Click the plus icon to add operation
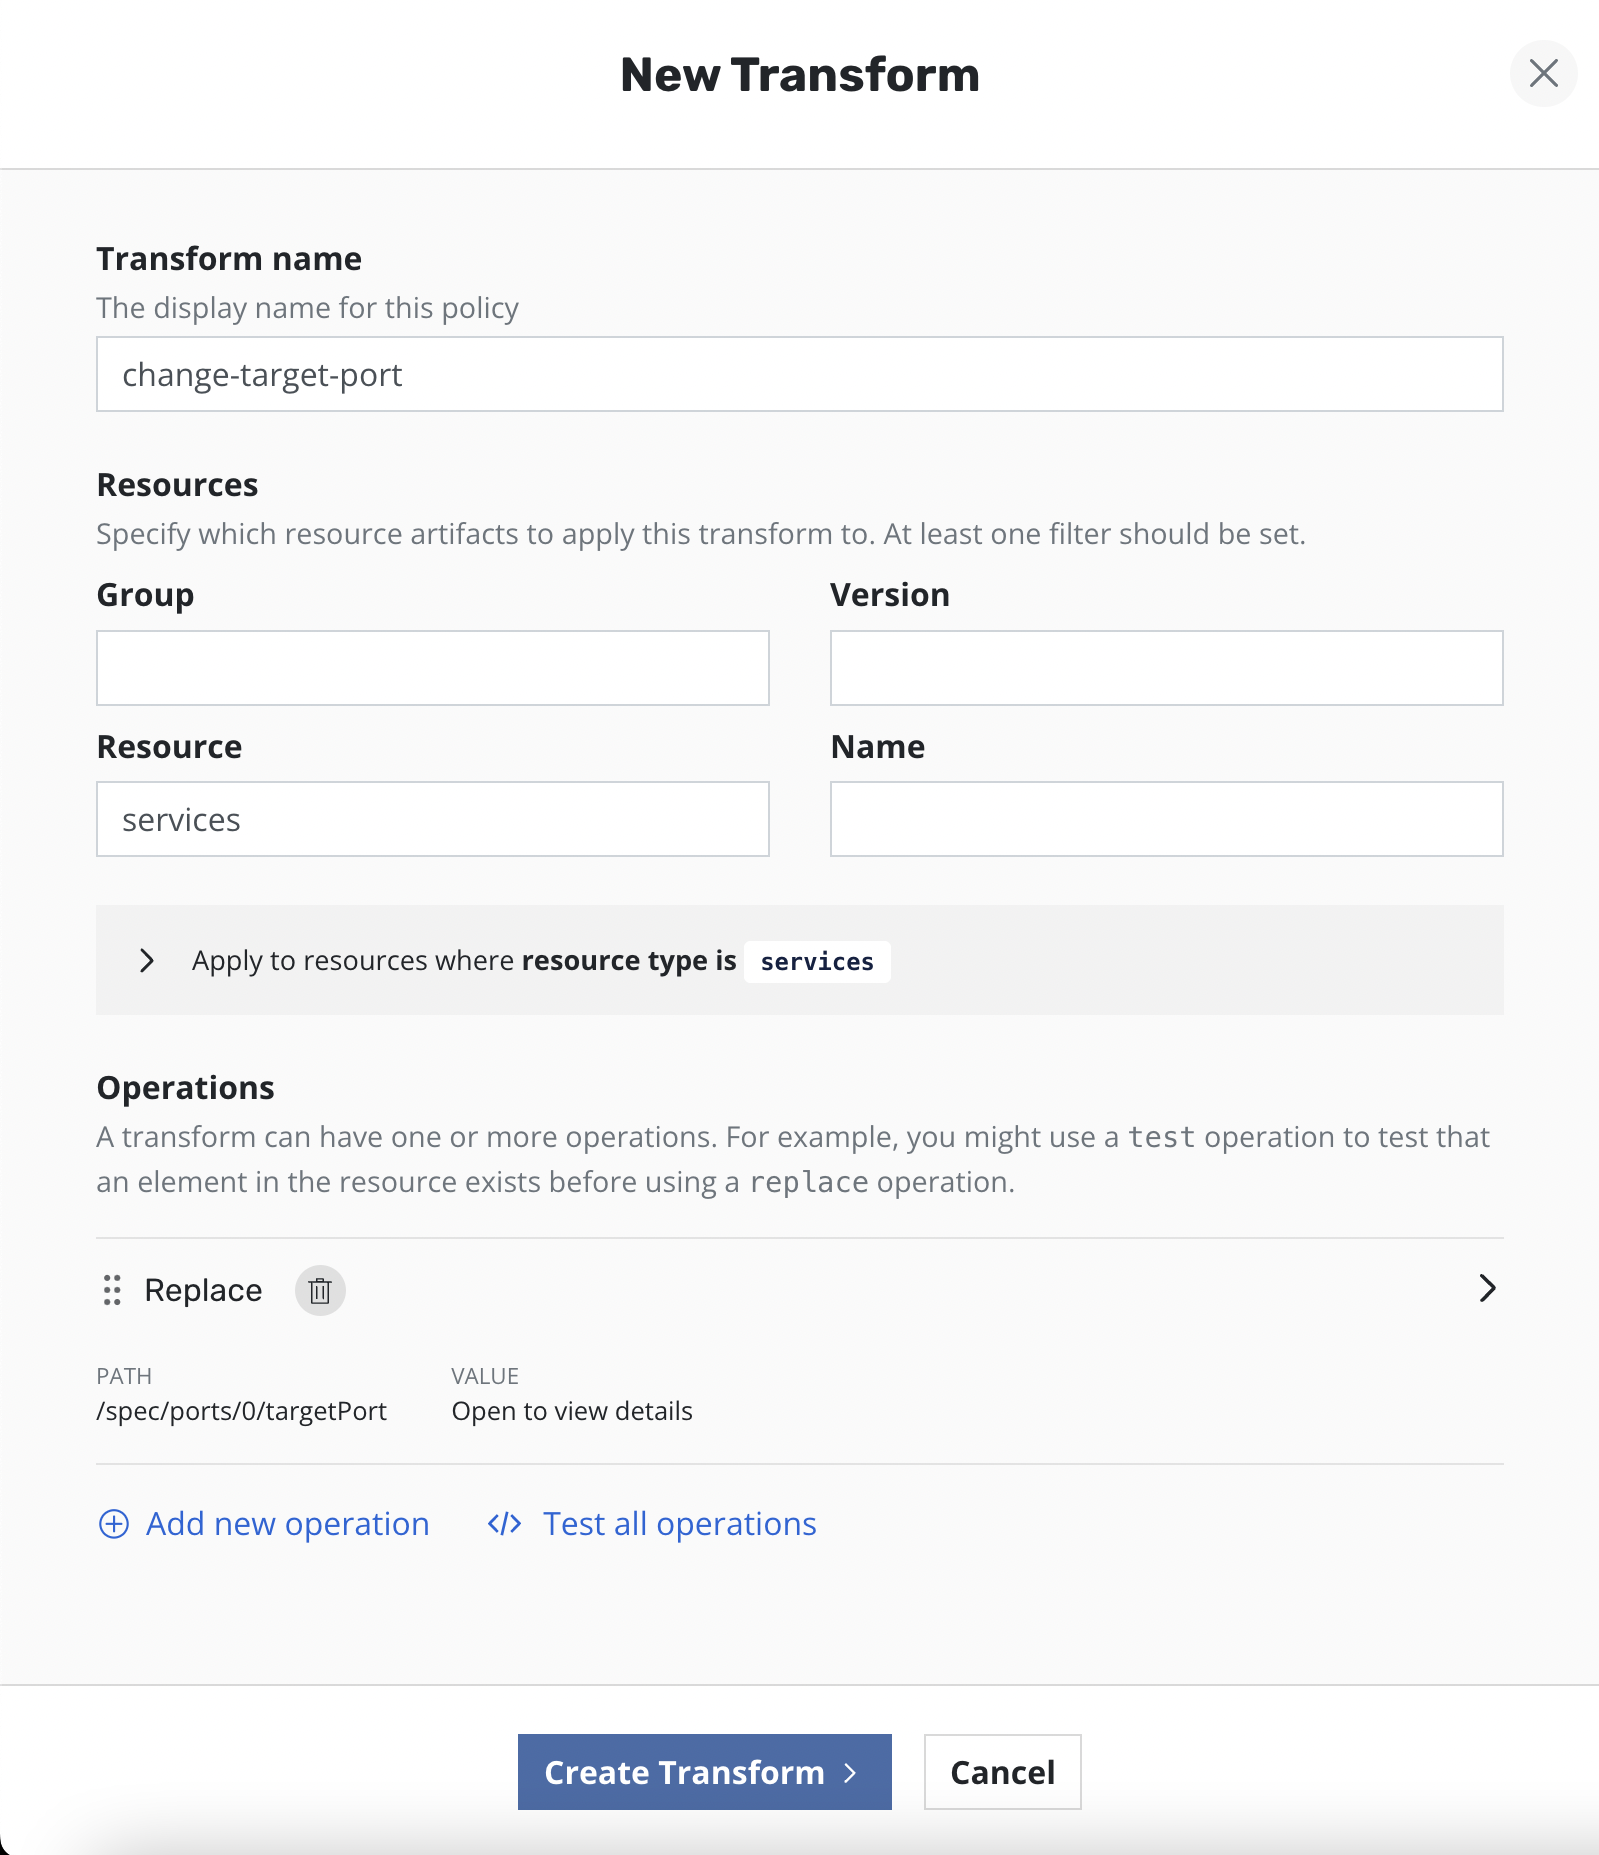Viewport: 1599px width, 1855px height. [113, 1524]
